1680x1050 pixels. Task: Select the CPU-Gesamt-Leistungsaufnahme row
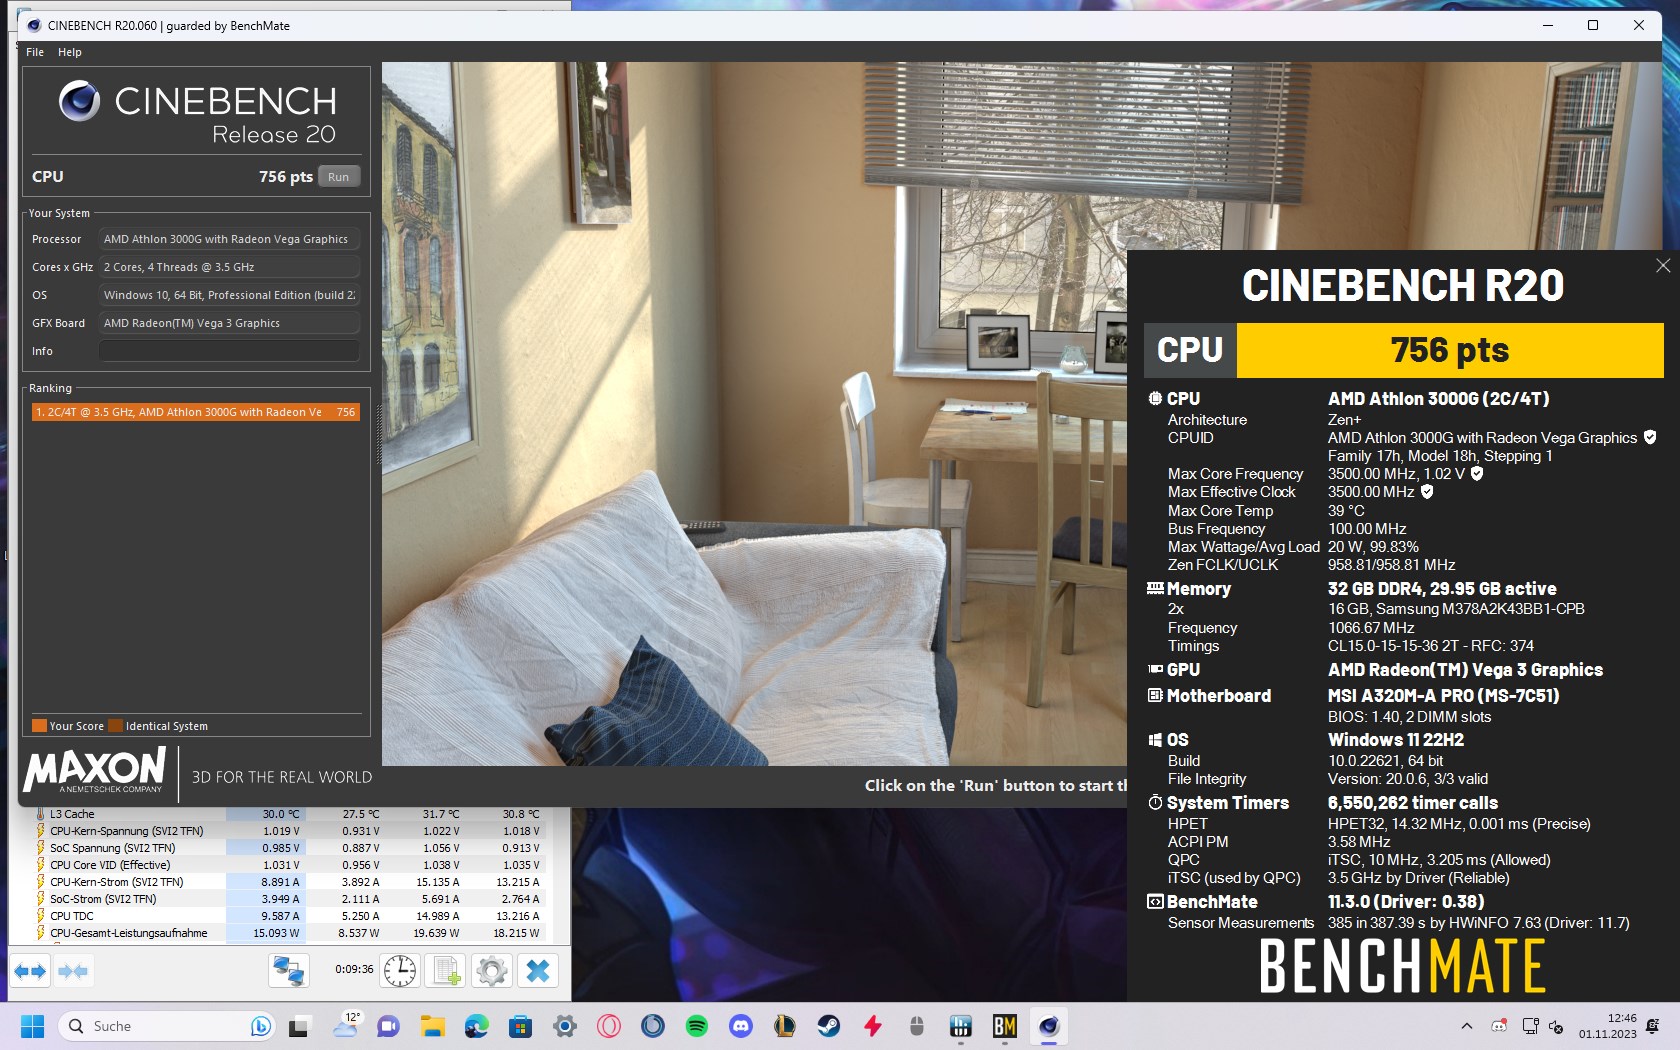pos(289,933)
